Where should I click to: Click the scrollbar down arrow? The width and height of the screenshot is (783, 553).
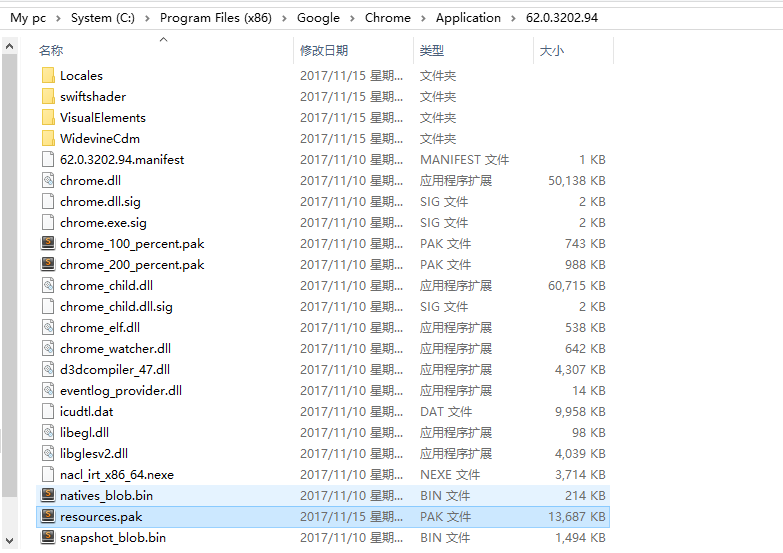pos(9,541)
